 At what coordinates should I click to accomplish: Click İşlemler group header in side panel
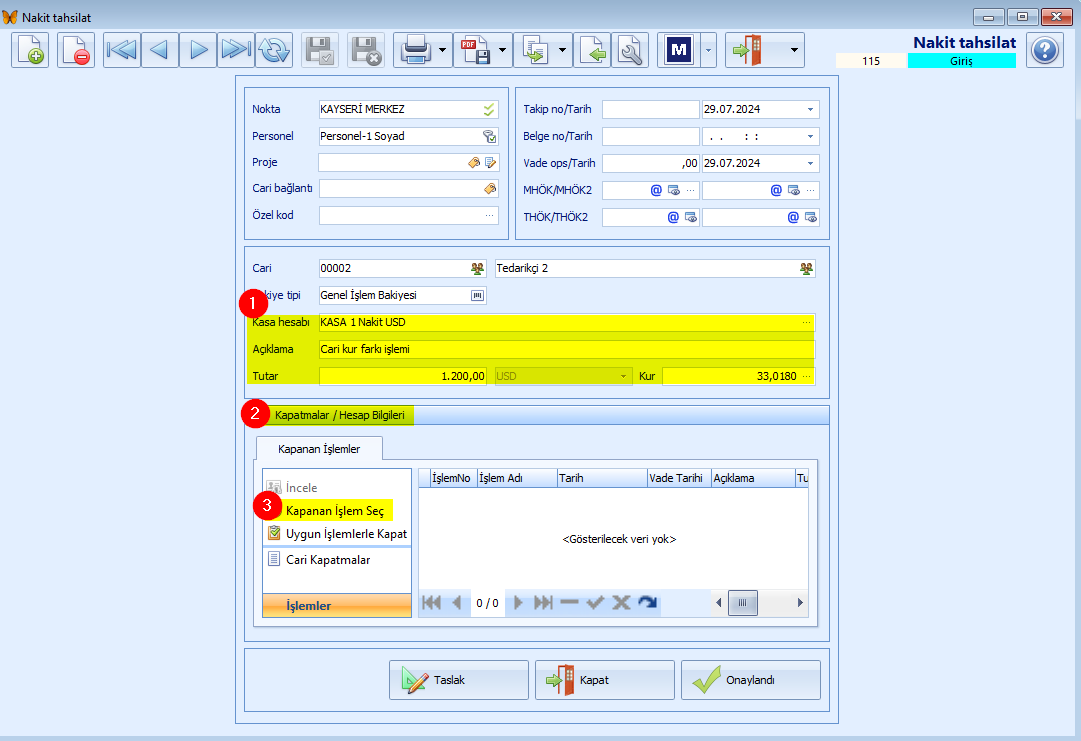pyautogui.click(x=337, y=605)
